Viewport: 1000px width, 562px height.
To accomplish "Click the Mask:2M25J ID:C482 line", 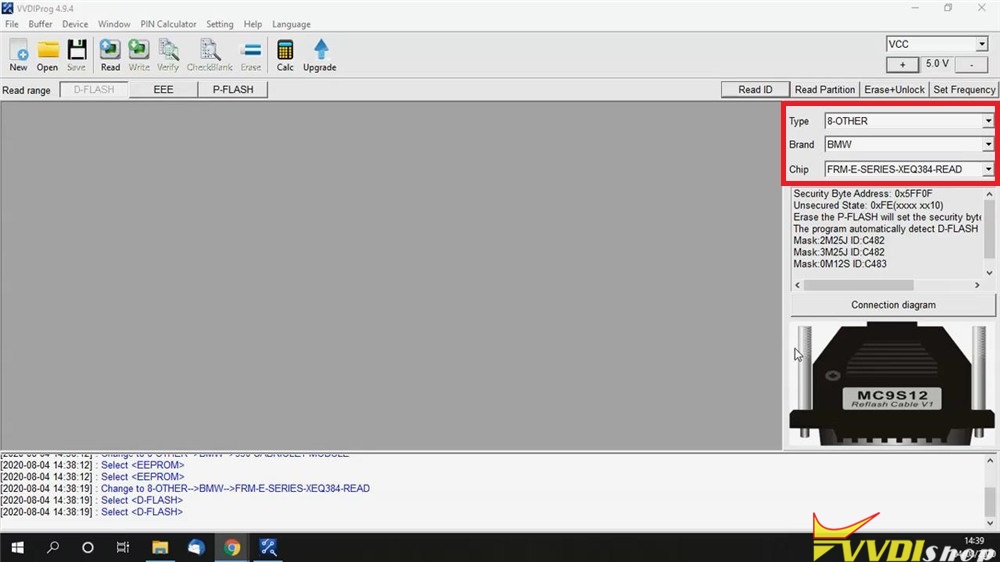I will tap(839, 240).
